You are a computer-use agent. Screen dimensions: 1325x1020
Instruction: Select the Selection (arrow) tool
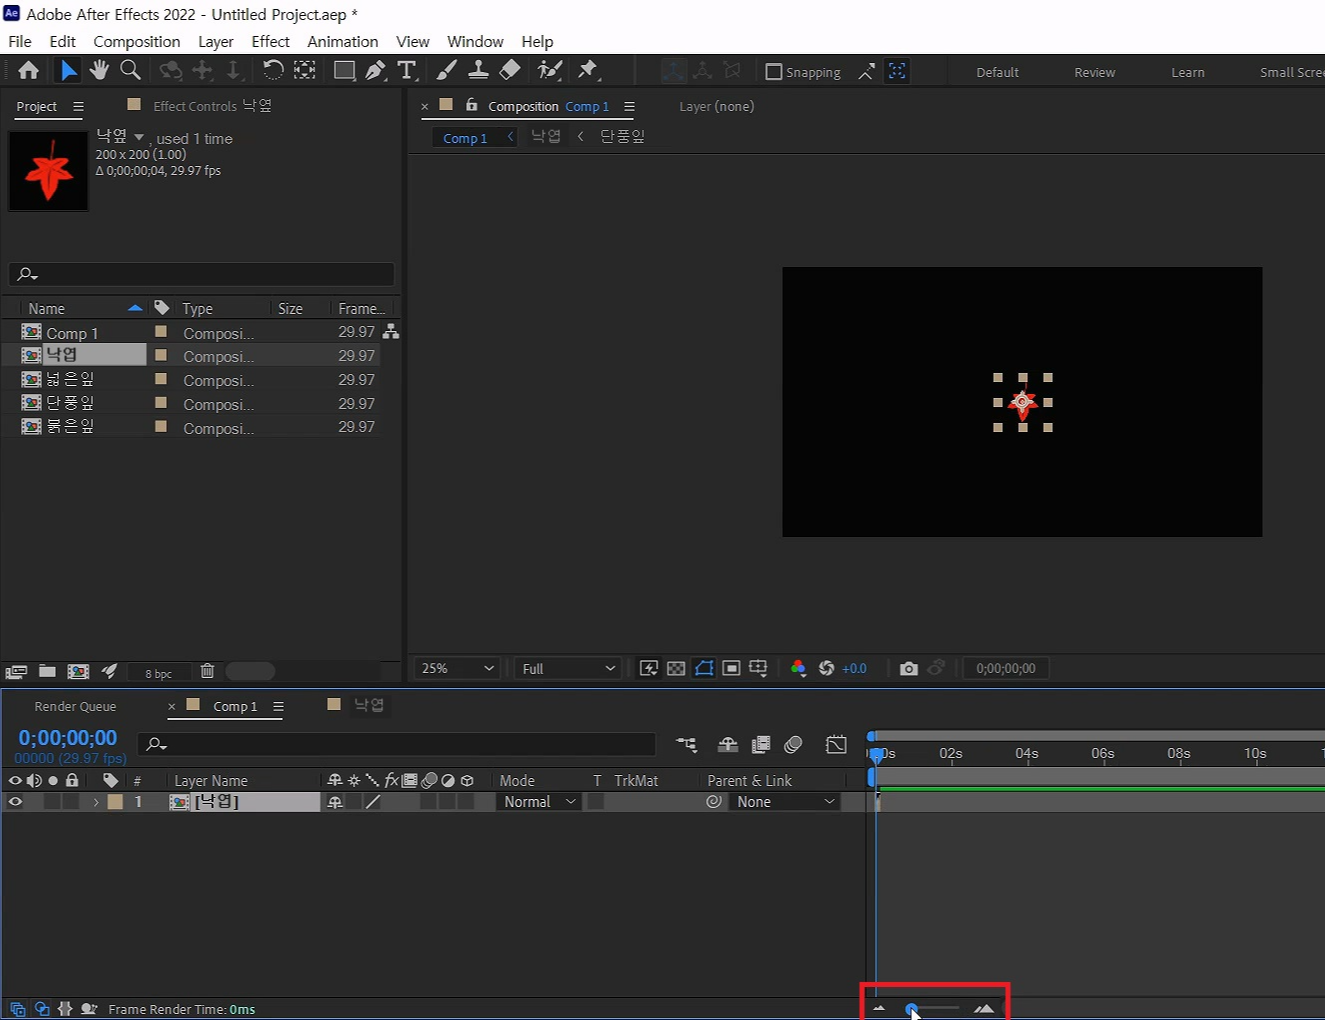68,70
